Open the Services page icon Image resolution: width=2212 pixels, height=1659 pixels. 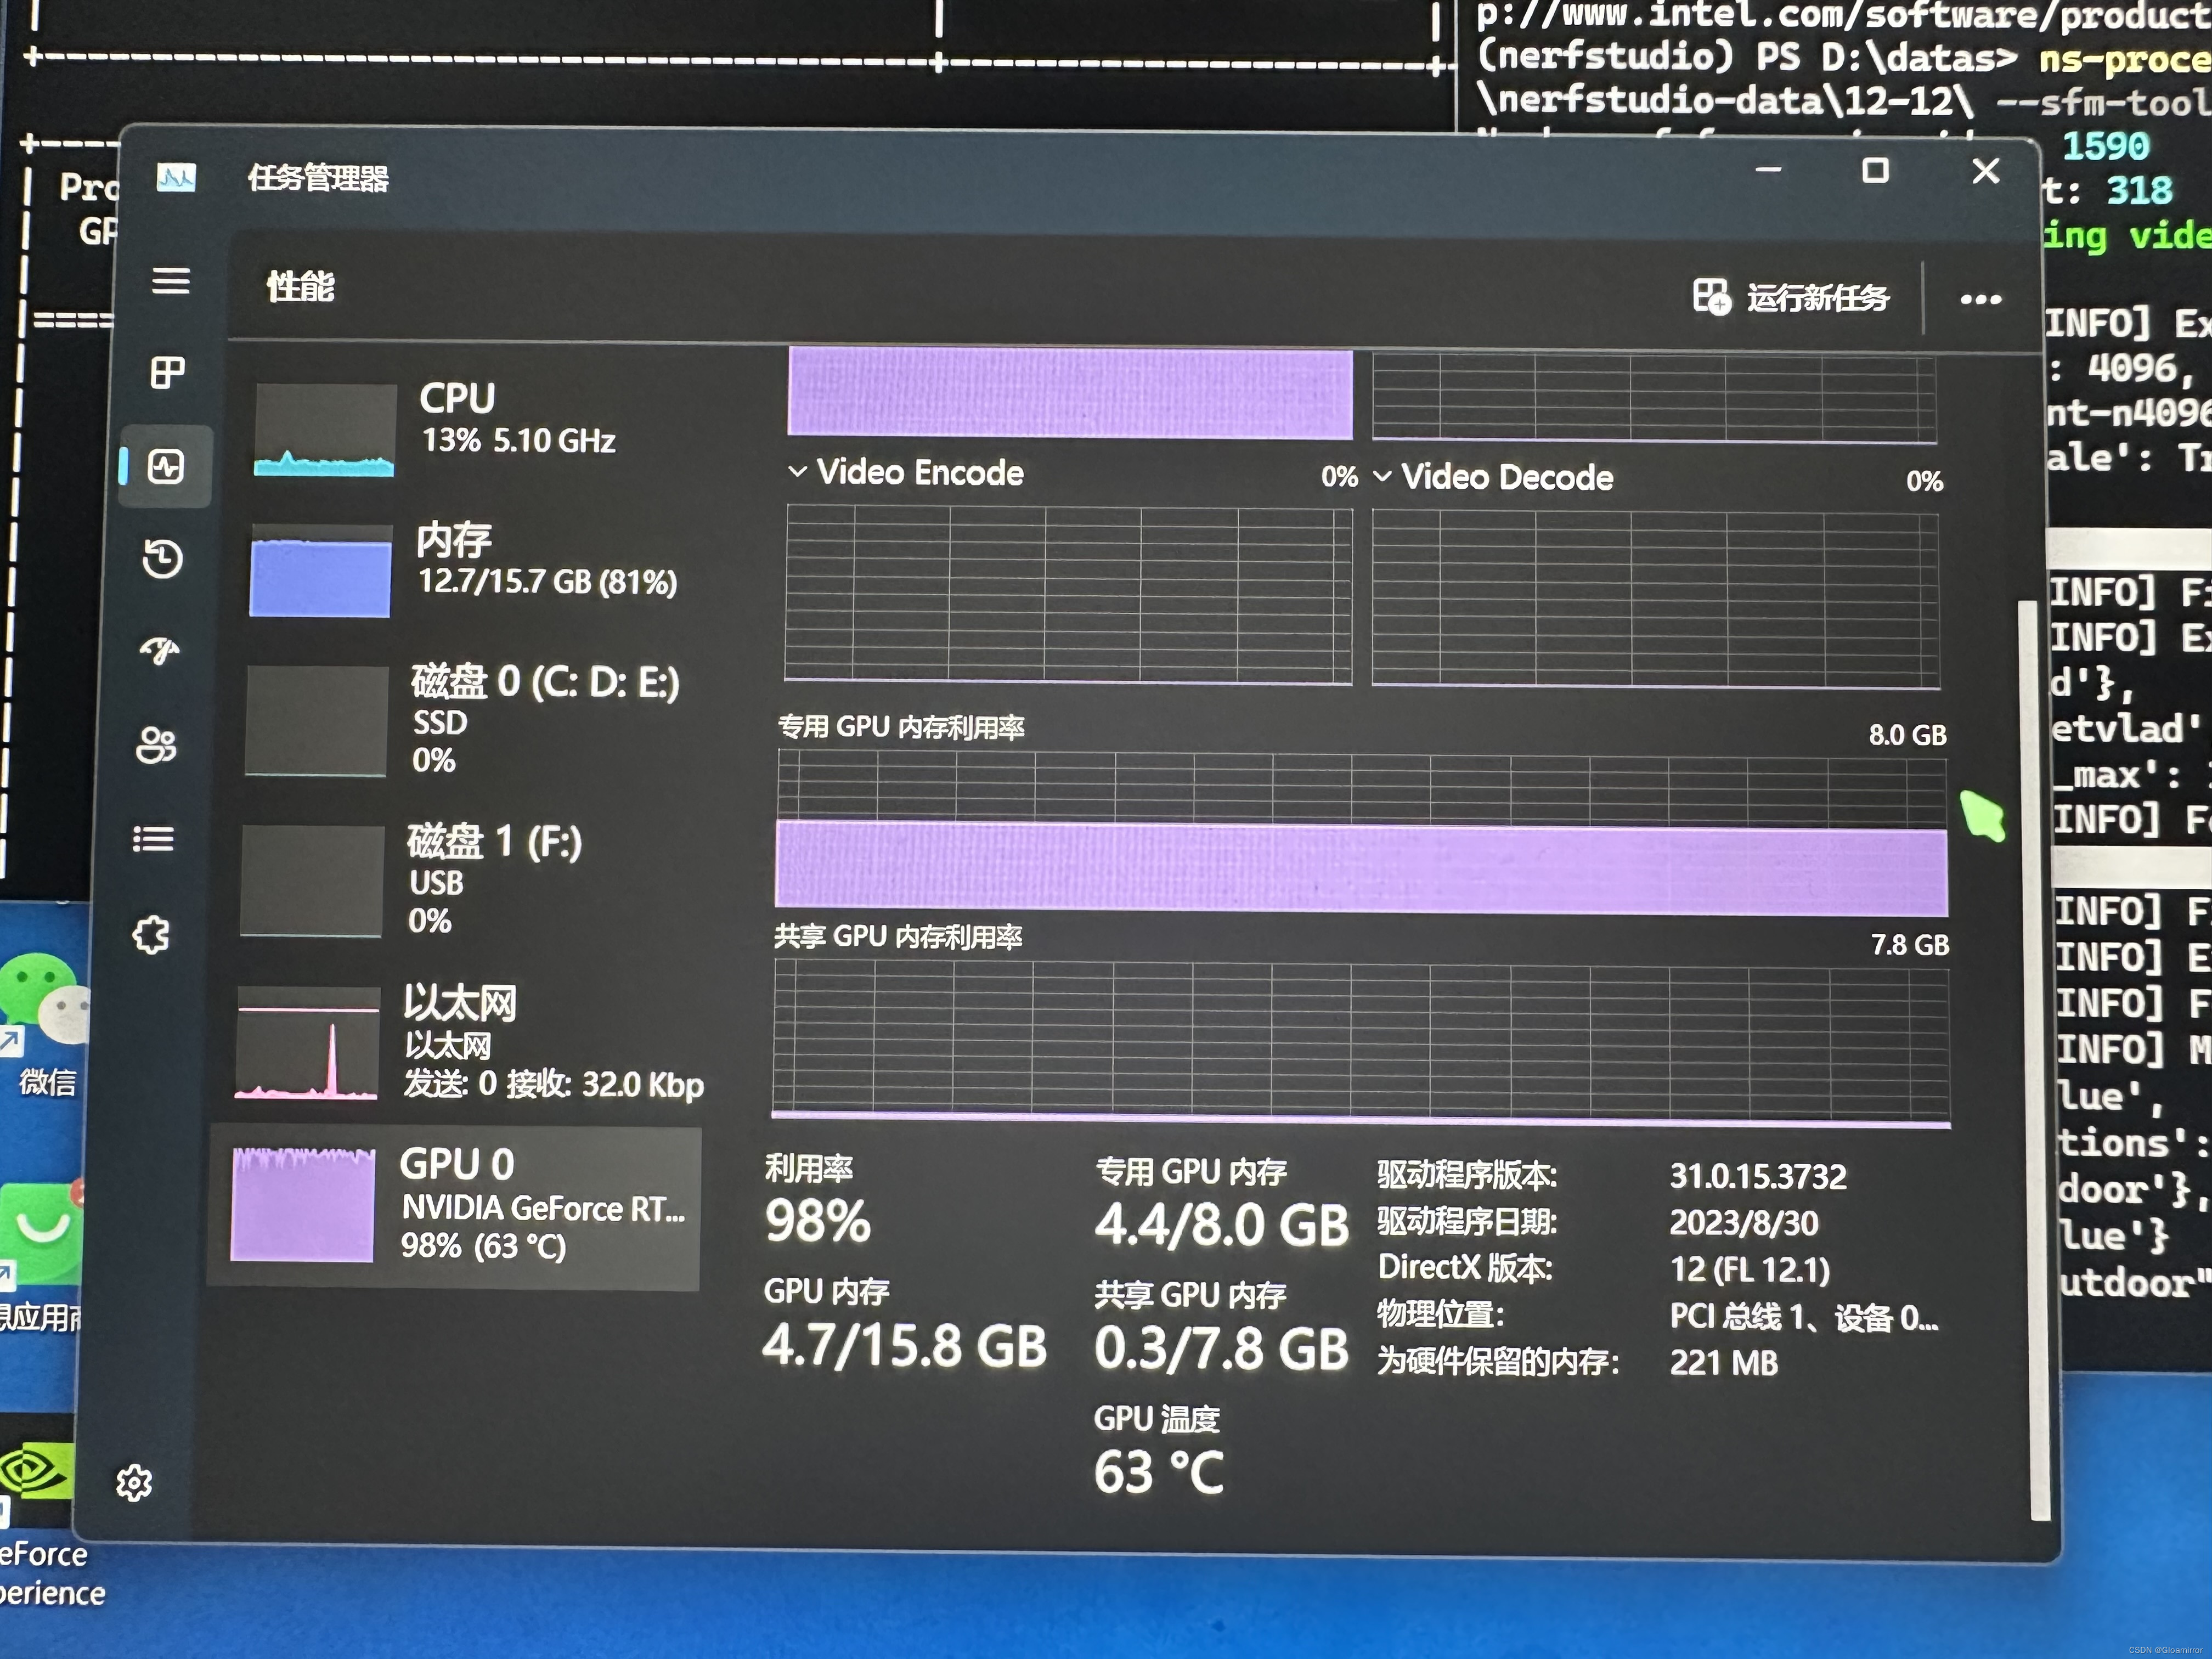click(151, 935)
